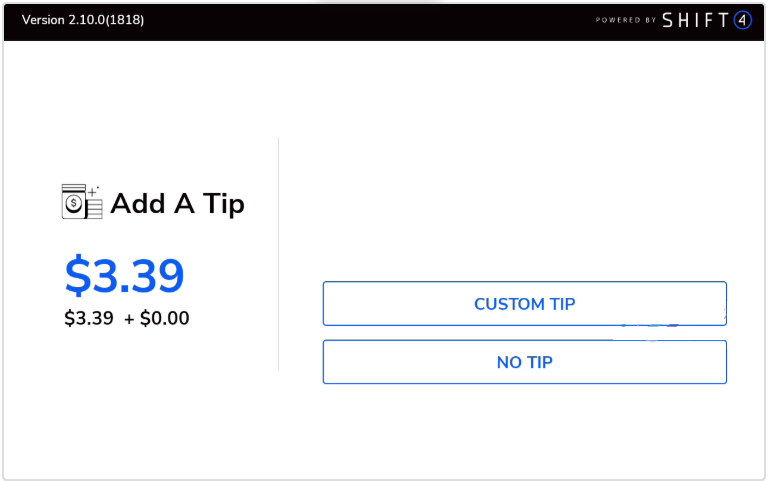Click the (1818) build number
Viewport: 769px width, 481px height.
(x=125, y=20)
